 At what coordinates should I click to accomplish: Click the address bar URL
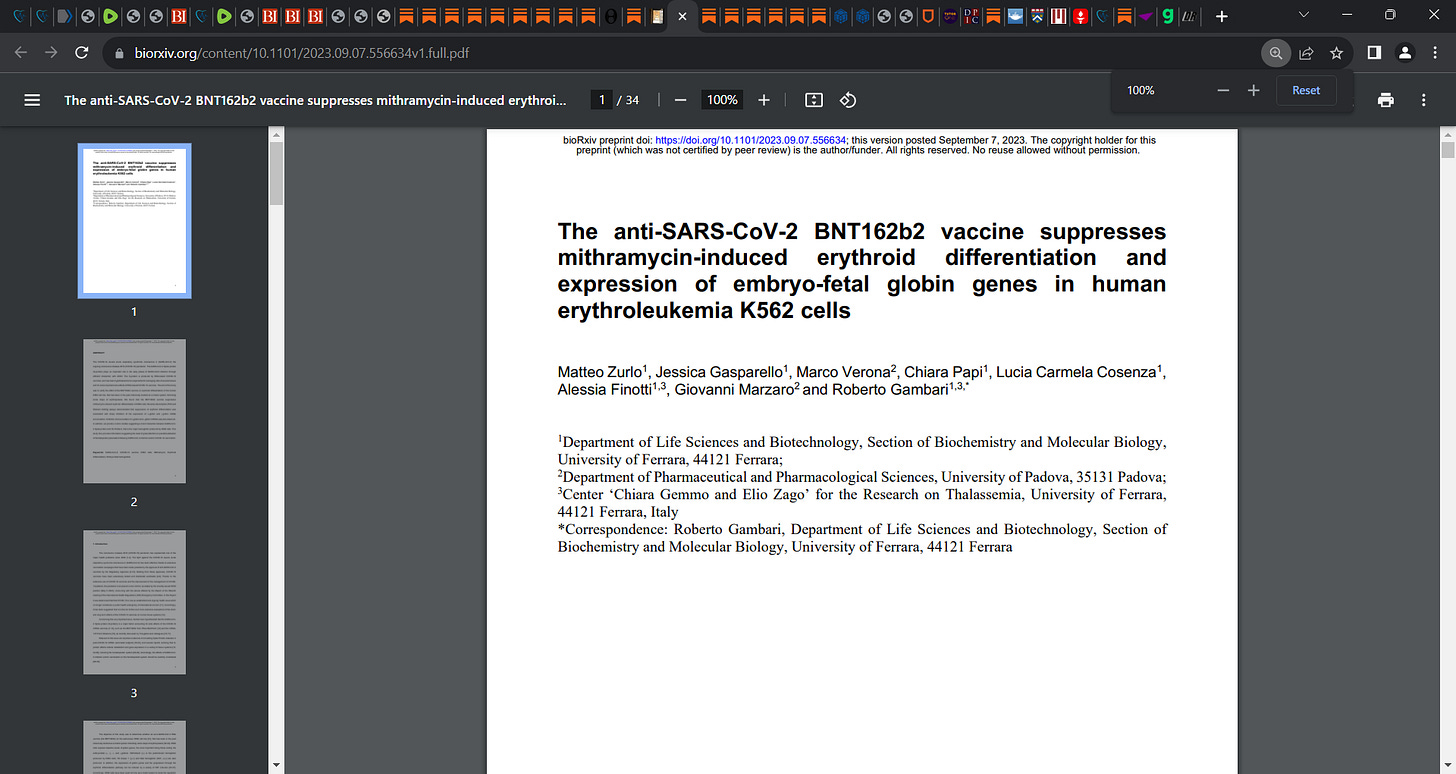click(301, 53)
